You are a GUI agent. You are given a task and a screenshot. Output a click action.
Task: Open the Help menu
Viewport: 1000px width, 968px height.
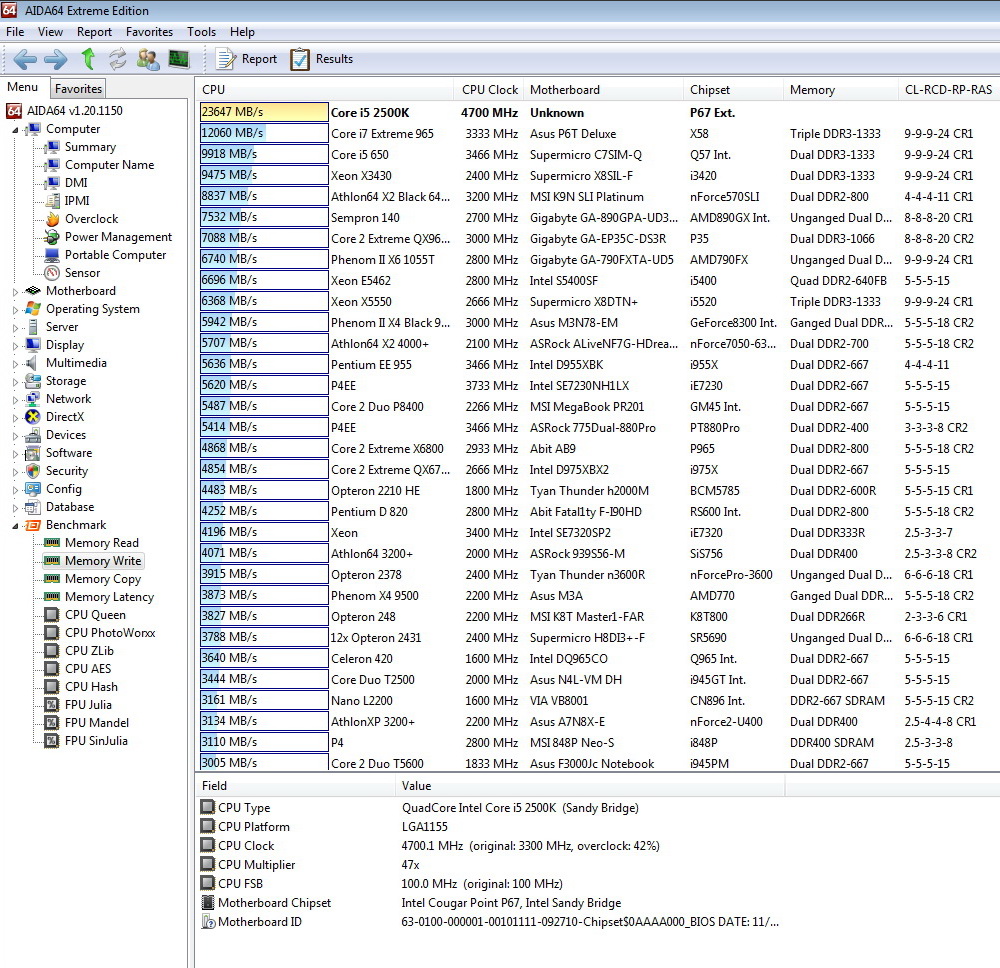(x=242, y=32)
